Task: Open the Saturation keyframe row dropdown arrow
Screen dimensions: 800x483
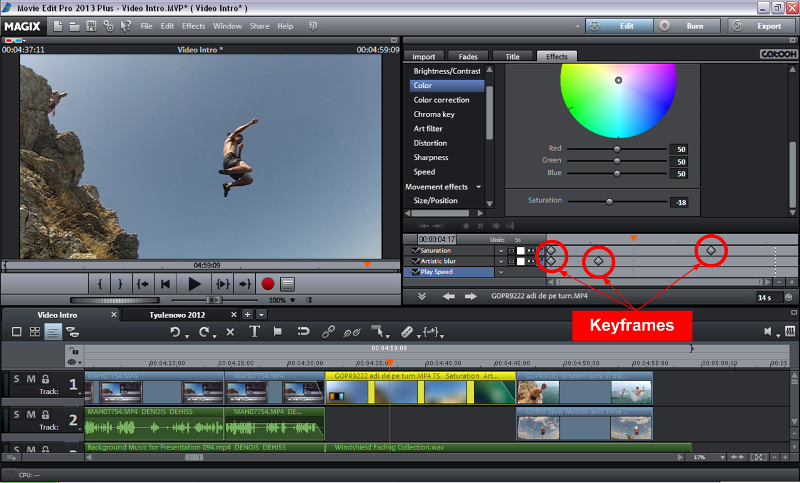Action: pos(501,250)
